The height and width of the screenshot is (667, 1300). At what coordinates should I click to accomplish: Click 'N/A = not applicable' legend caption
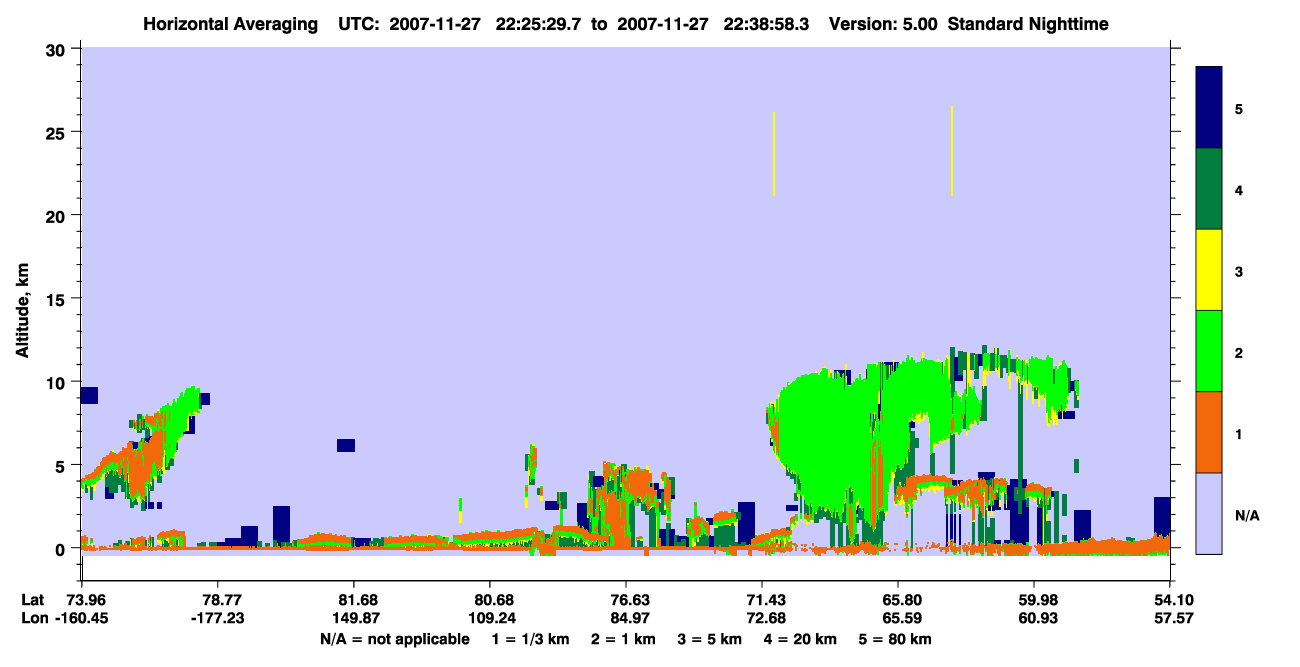[394, 639]
